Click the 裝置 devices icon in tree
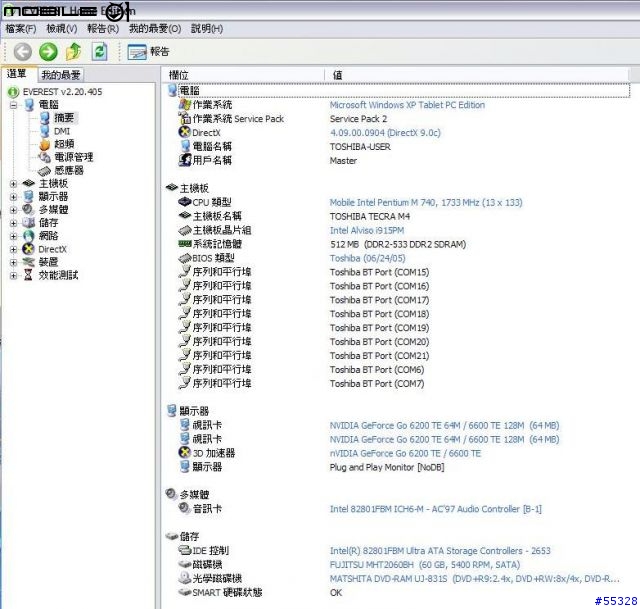Screen dimensions: 640x609 29,262
